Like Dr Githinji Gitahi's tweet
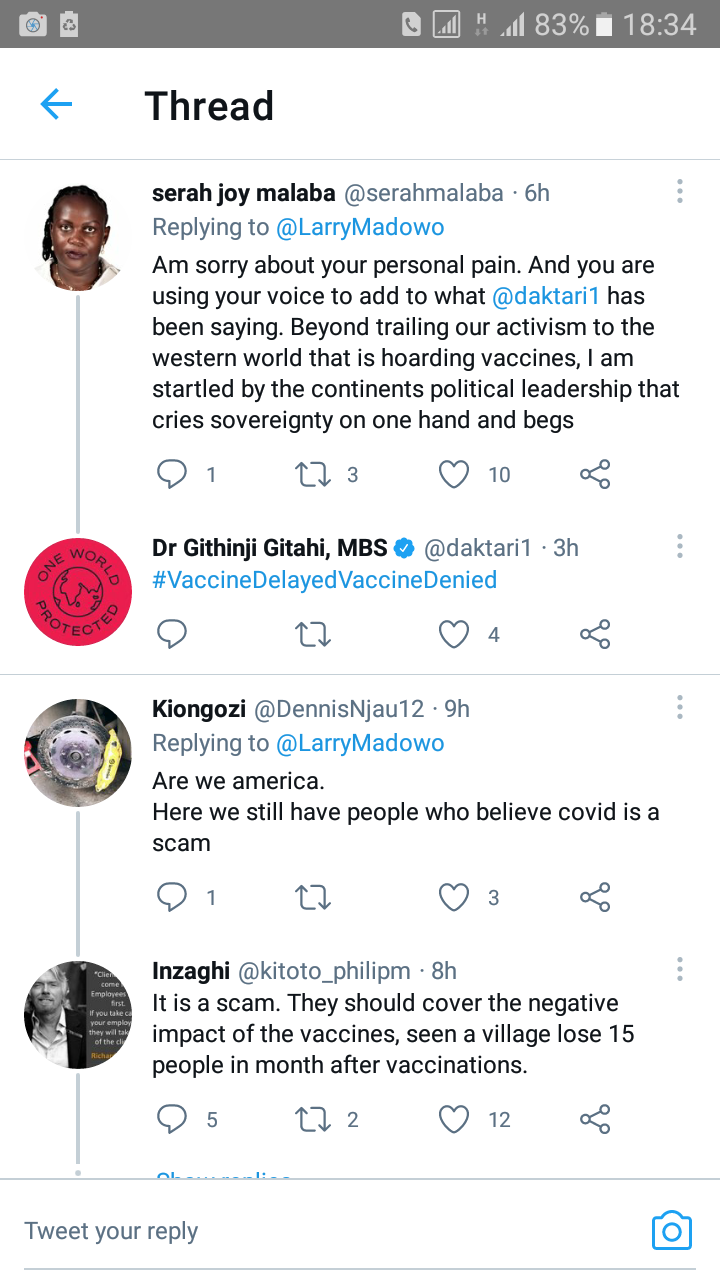The image size is (720, 1280). [x=454, y=634]
